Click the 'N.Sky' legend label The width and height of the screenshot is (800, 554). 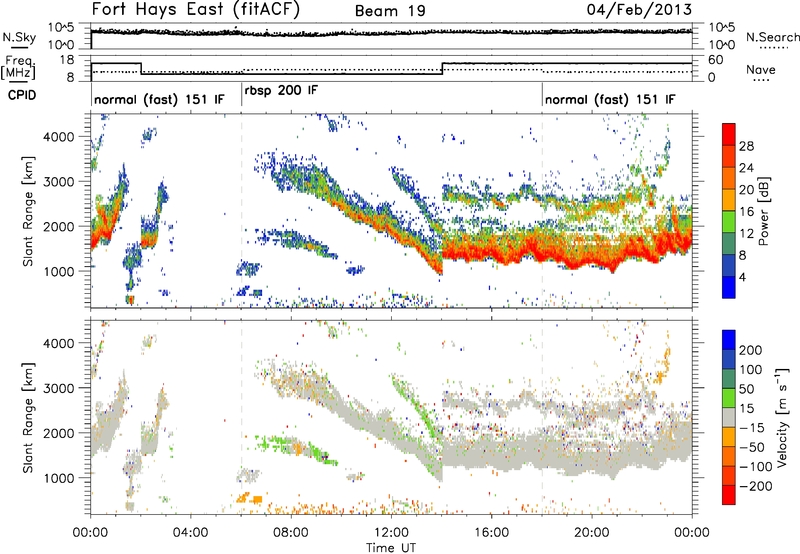[x=19, y=37]
